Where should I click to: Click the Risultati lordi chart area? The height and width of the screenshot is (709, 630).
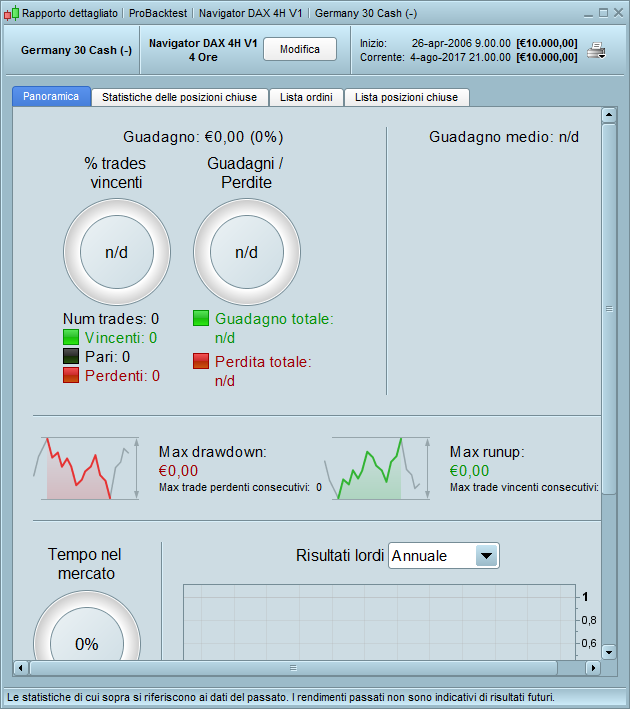pos(379,622)
